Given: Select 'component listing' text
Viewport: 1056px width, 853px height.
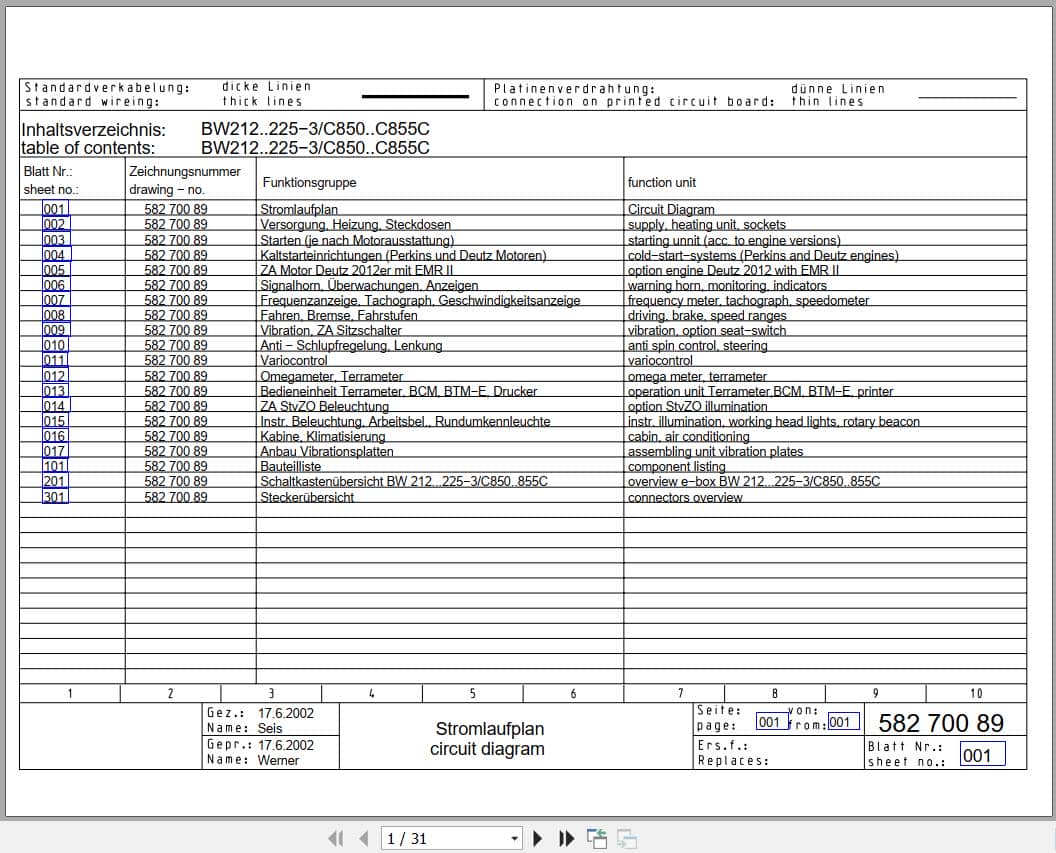Looking at the screenshot, I should pos(676,467).
